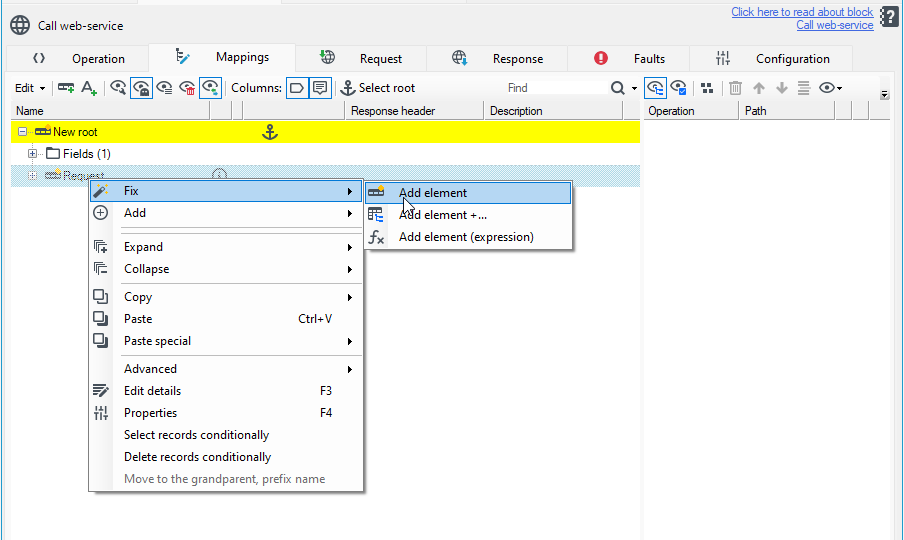Toggle the eye with tree structure icon
This screenshot has height=540, width=904.
tap(655, 88)
